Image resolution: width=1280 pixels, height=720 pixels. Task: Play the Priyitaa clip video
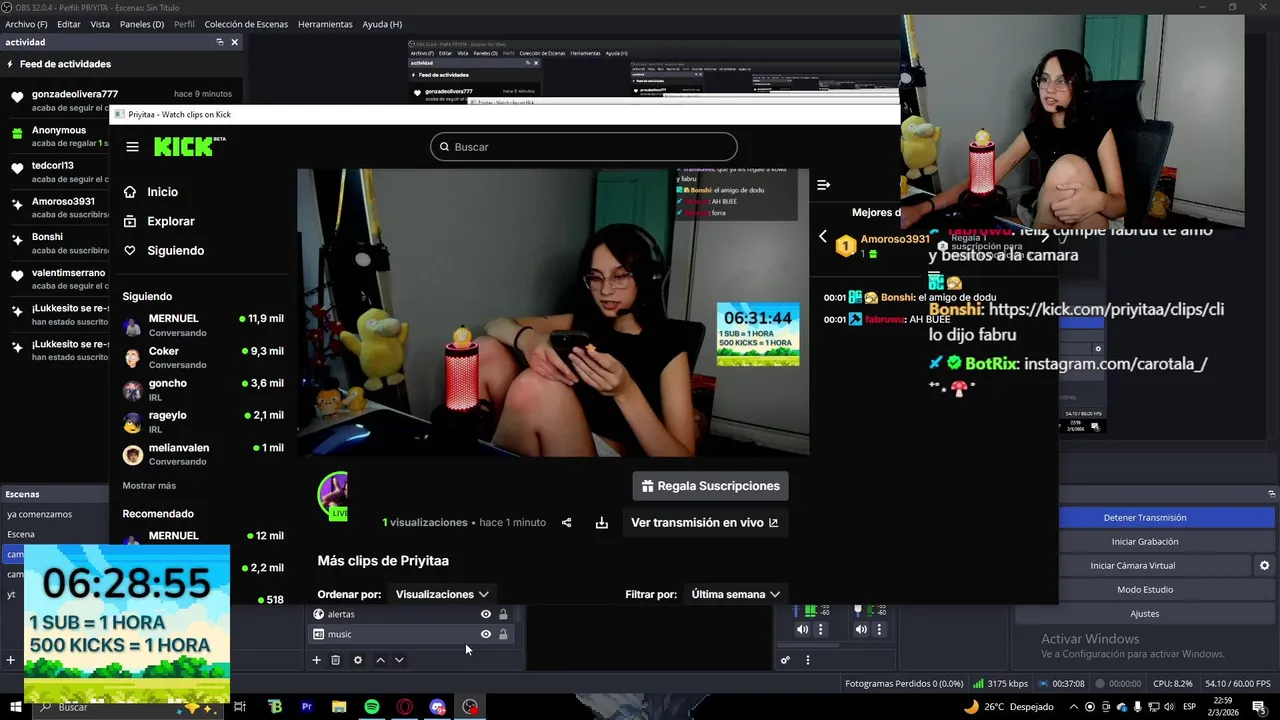pos(553,312)
